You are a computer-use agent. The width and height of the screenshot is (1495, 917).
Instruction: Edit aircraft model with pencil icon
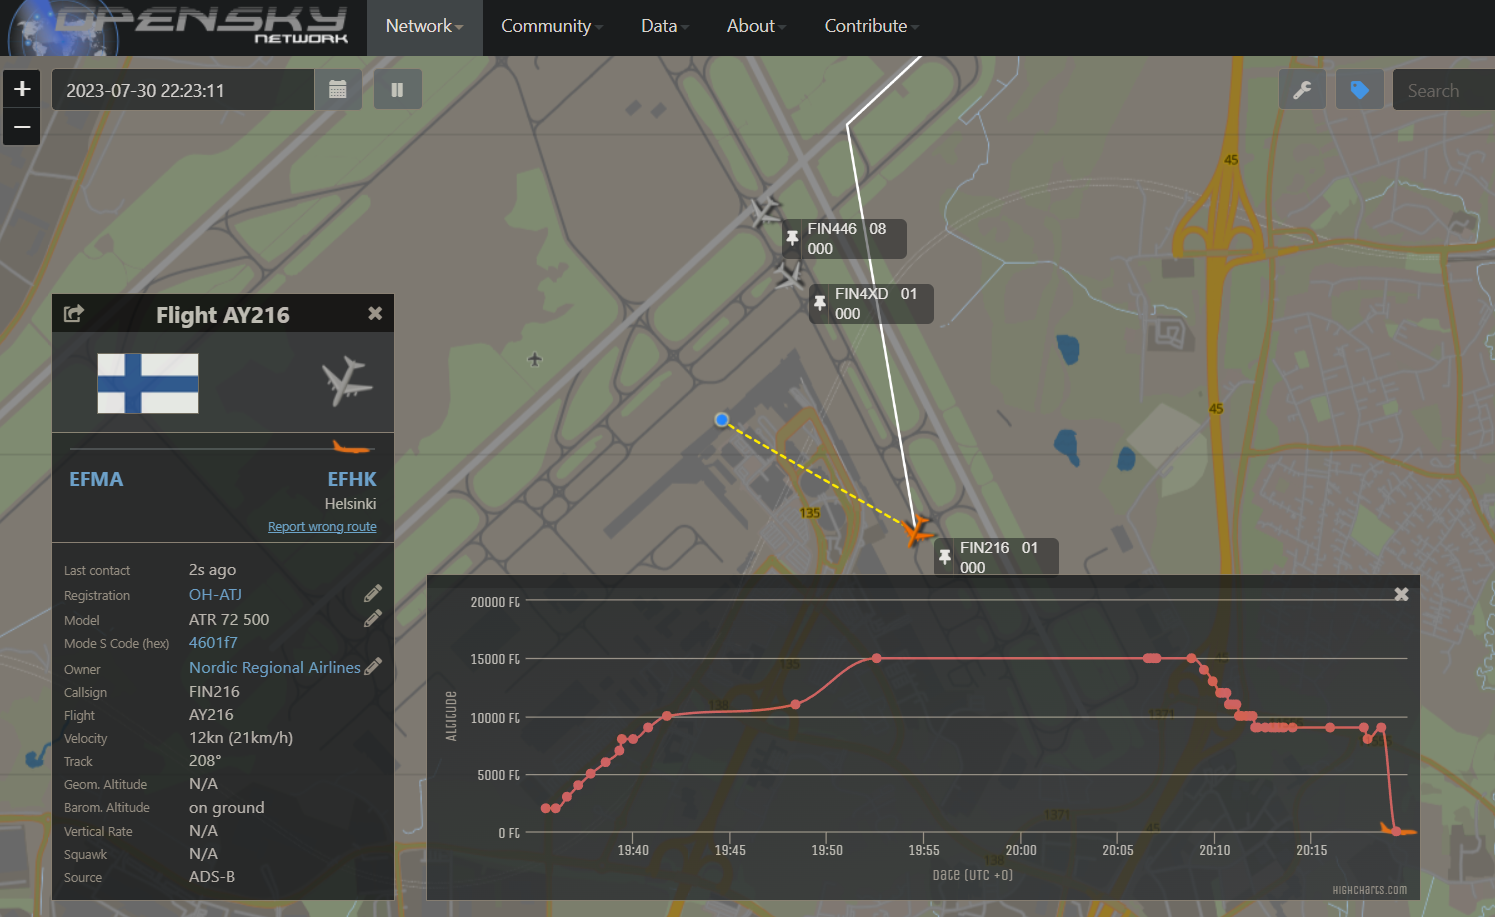(x=373, y=618)
